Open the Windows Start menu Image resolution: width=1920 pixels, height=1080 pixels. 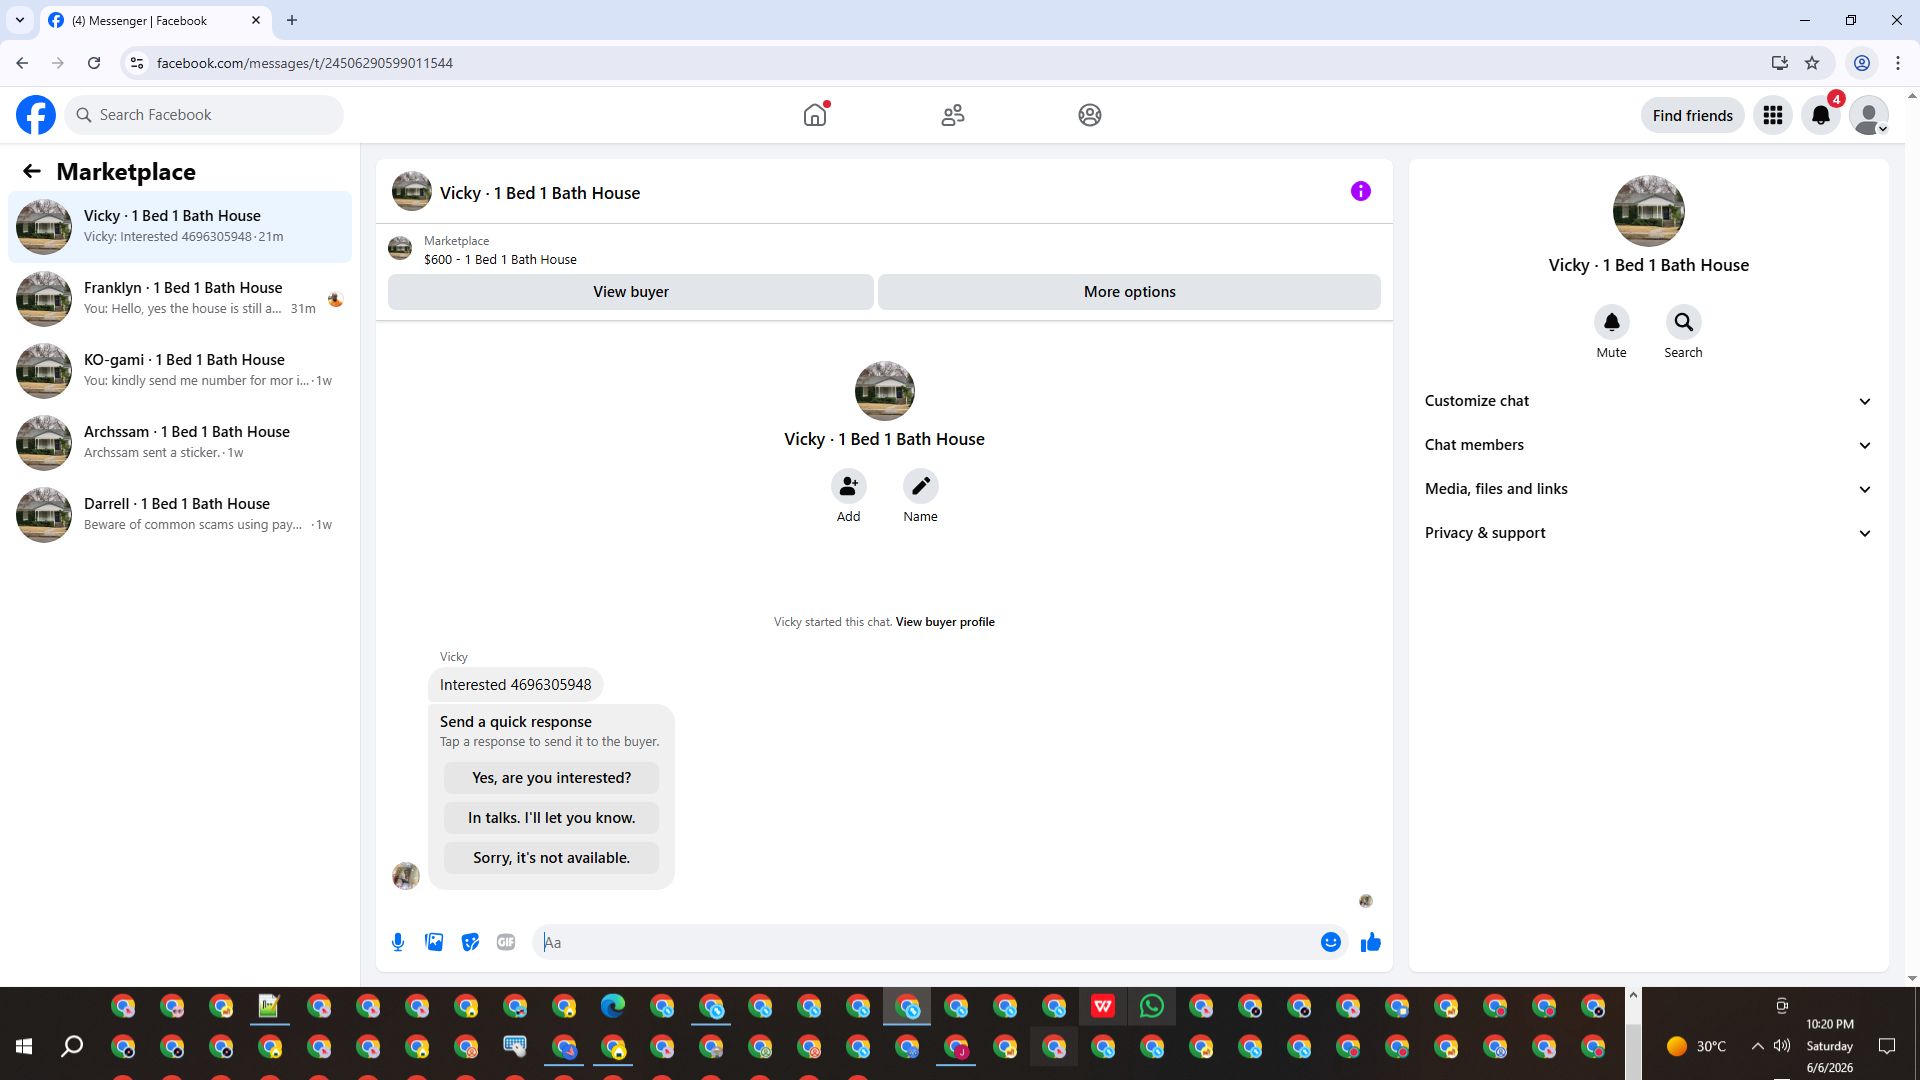(24, 1046)
